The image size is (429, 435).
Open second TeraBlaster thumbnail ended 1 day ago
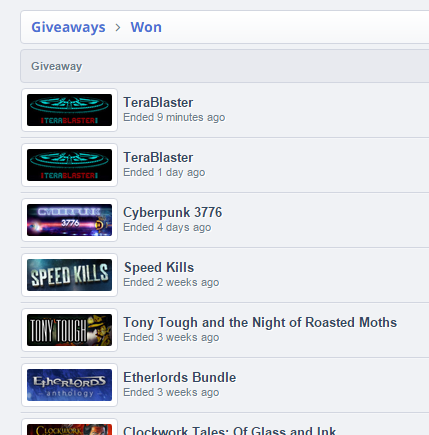[x=69, y=165]
